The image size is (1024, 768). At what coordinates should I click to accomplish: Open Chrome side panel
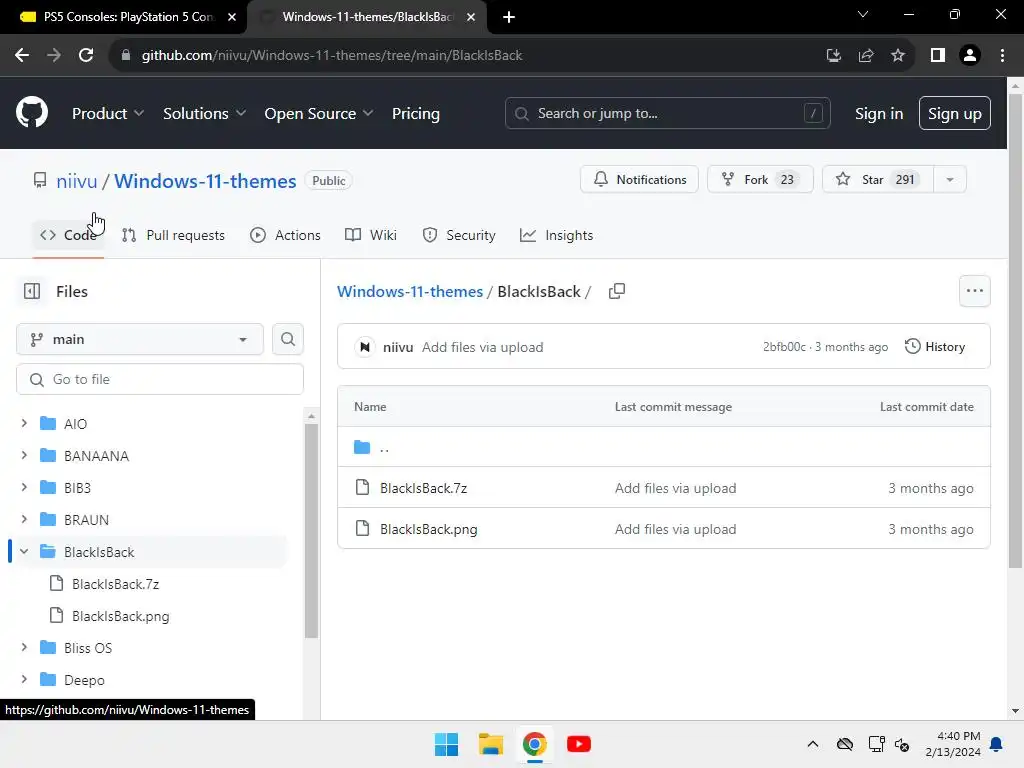point(938,56)
